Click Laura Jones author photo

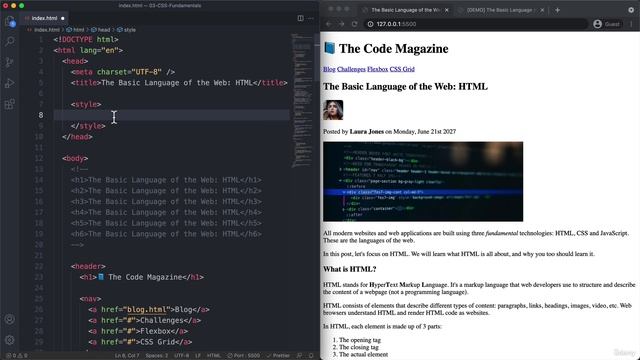click(x=333, y=110)
